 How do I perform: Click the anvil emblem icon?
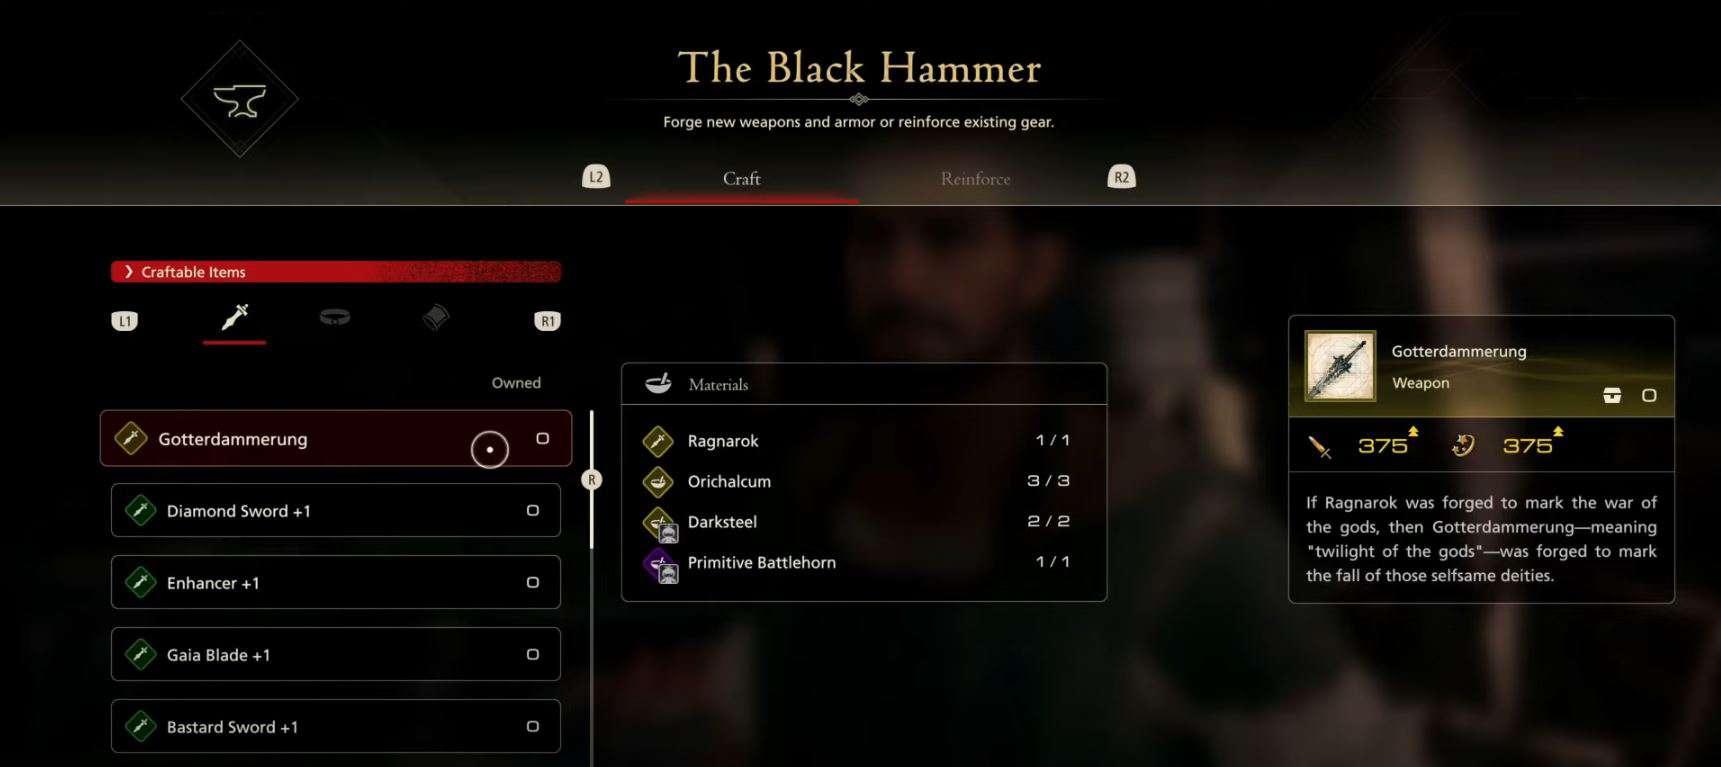[240, 99]
